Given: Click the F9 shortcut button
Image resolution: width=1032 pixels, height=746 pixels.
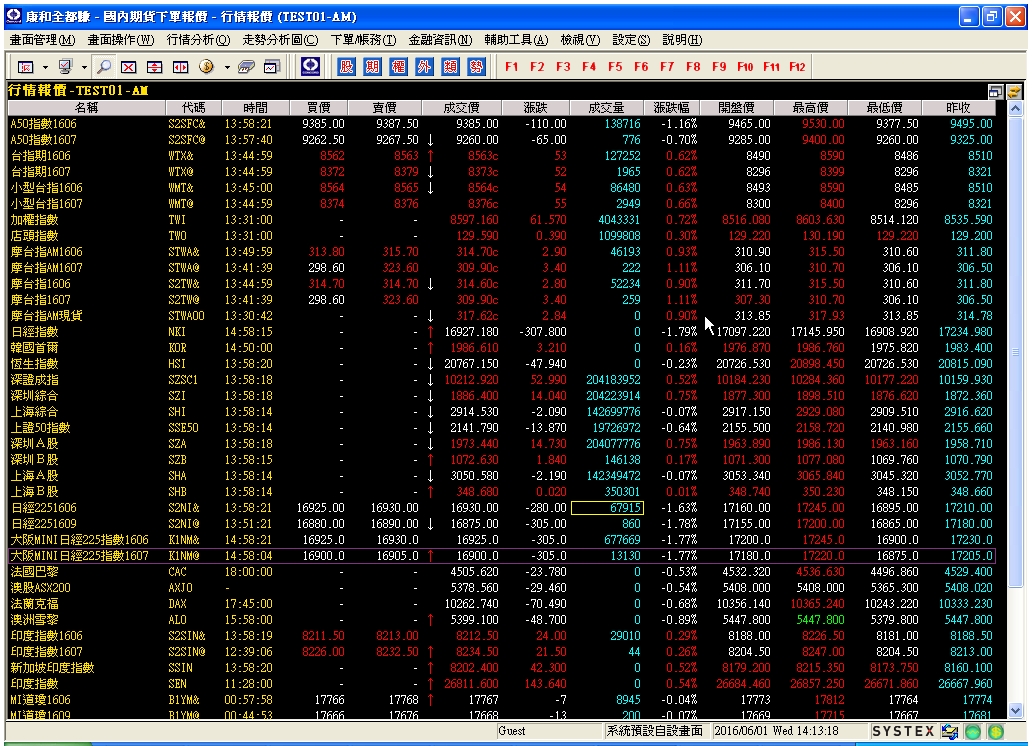Looking at the screenshot, I should [x=719, y=67].
